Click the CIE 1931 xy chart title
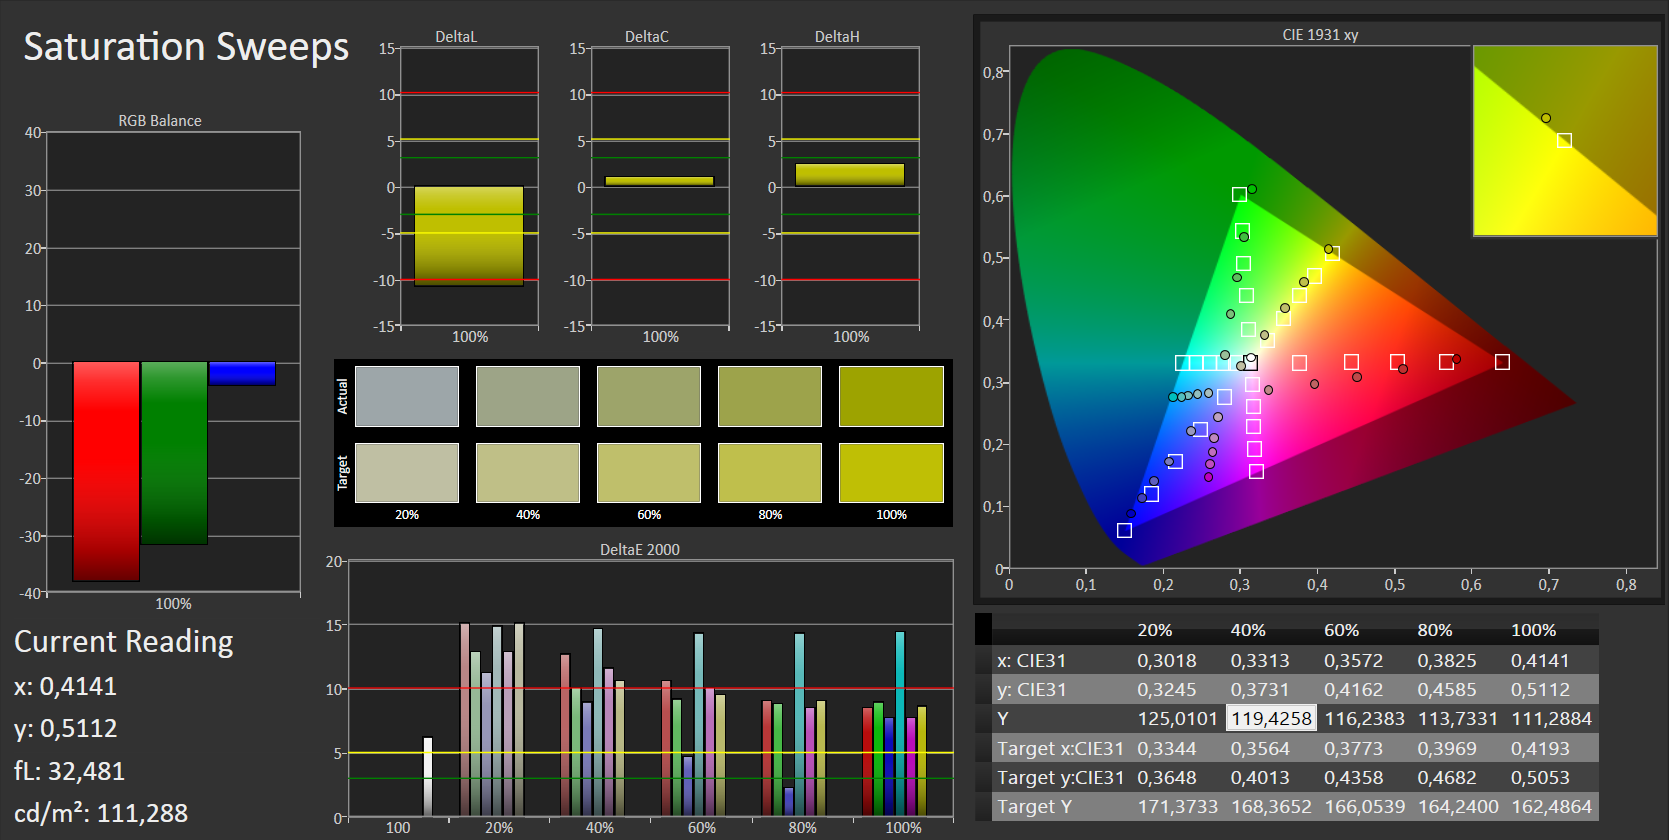 point(1320,35)
